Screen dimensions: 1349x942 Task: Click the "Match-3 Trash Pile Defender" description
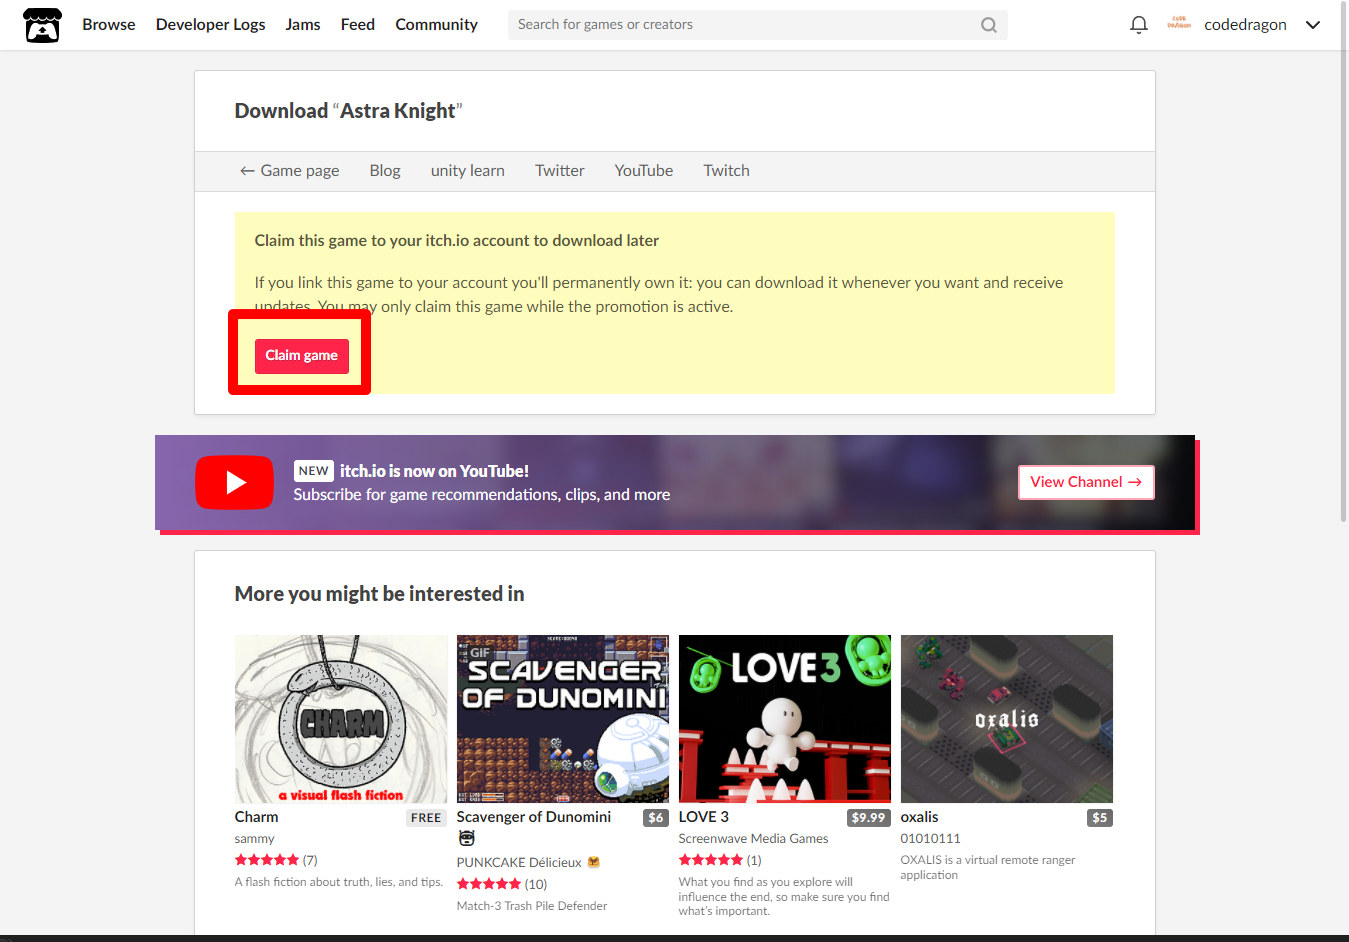pyautogui.click(x=532, y=906)
